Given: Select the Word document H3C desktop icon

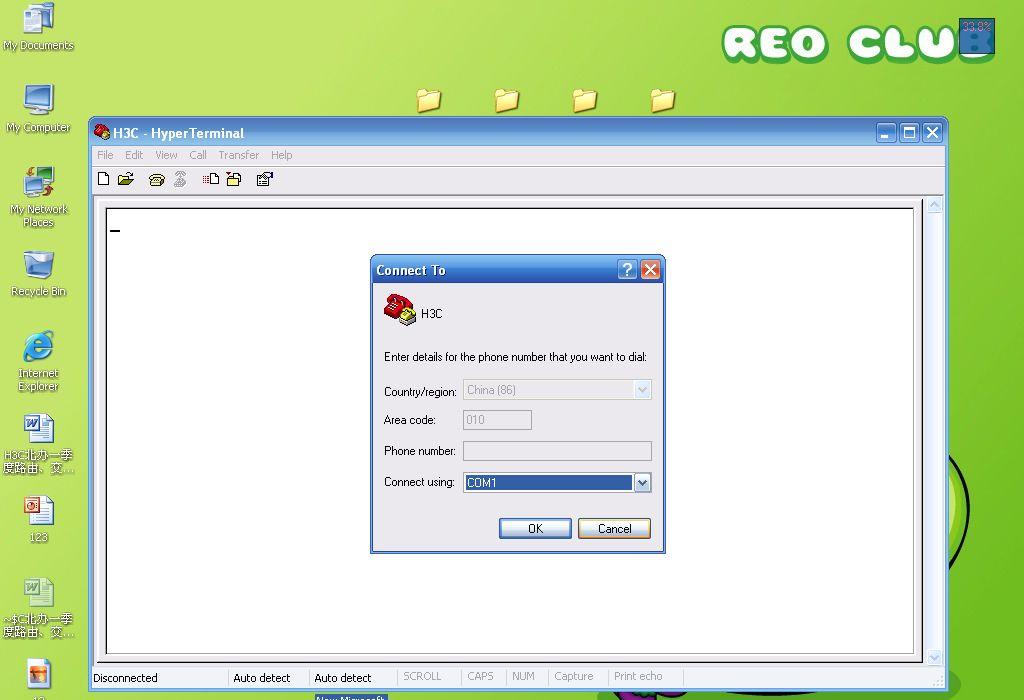Looking at the screenshot, I should (38, 444).
